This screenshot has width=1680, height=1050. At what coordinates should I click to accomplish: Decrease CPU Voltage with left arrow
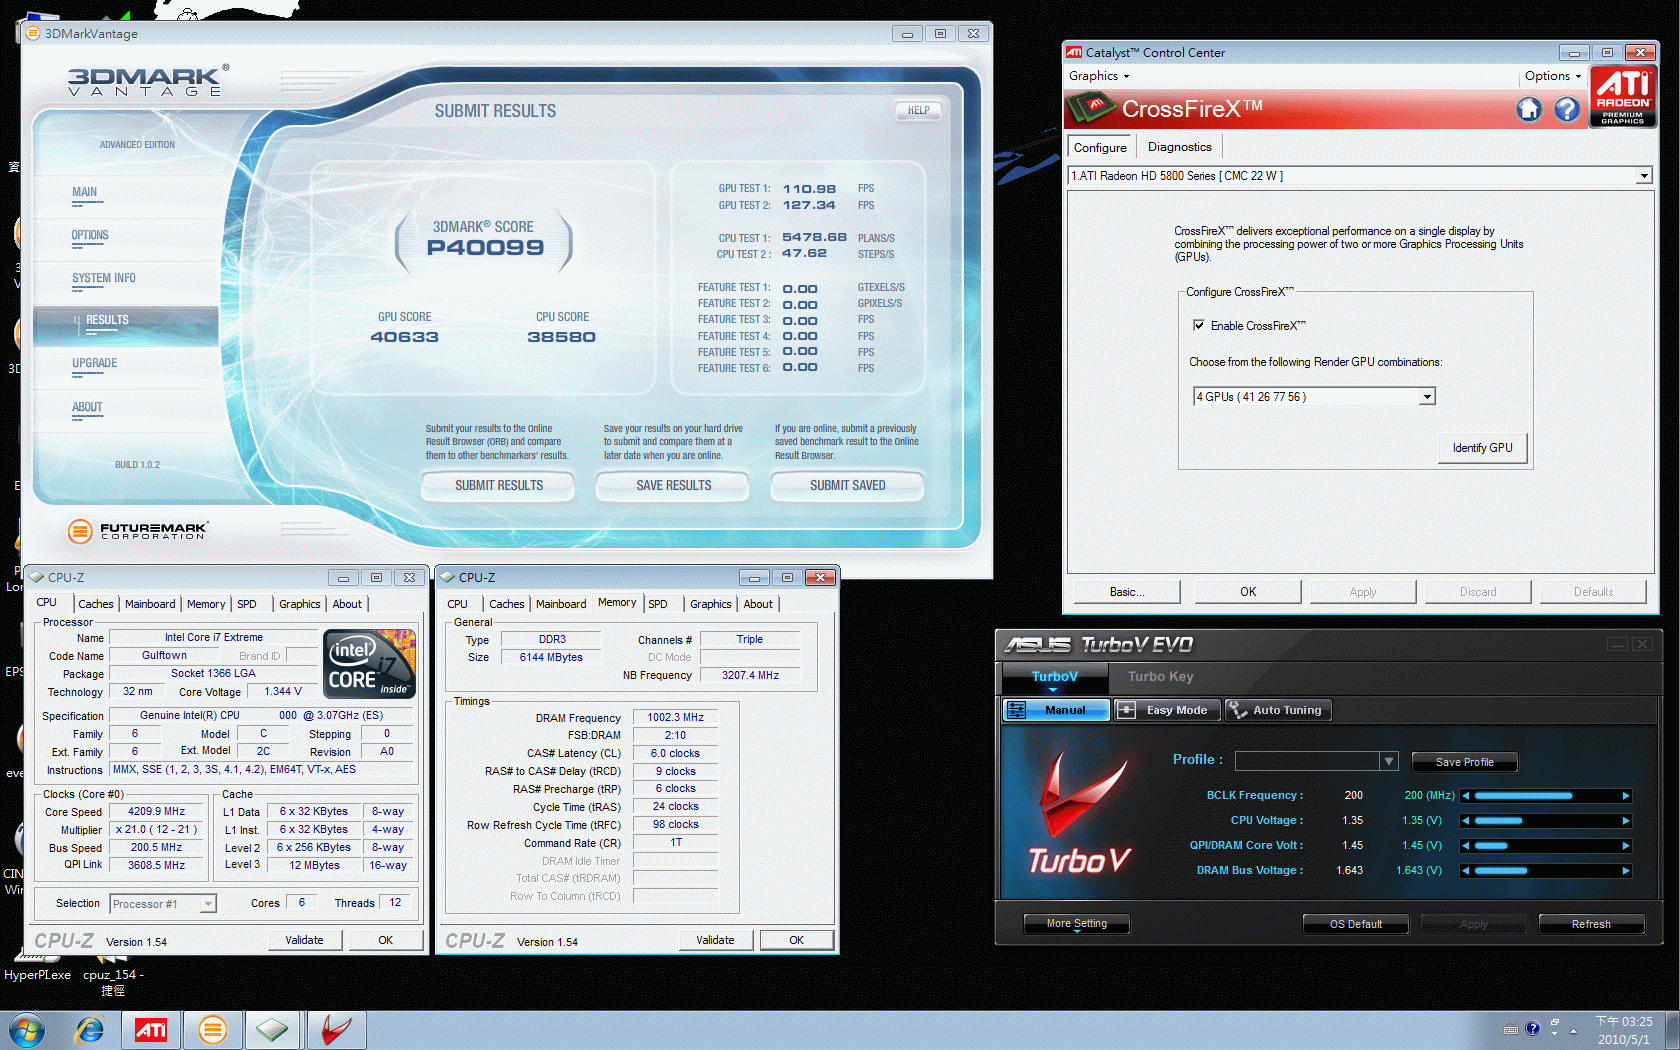coord(1466,821)
